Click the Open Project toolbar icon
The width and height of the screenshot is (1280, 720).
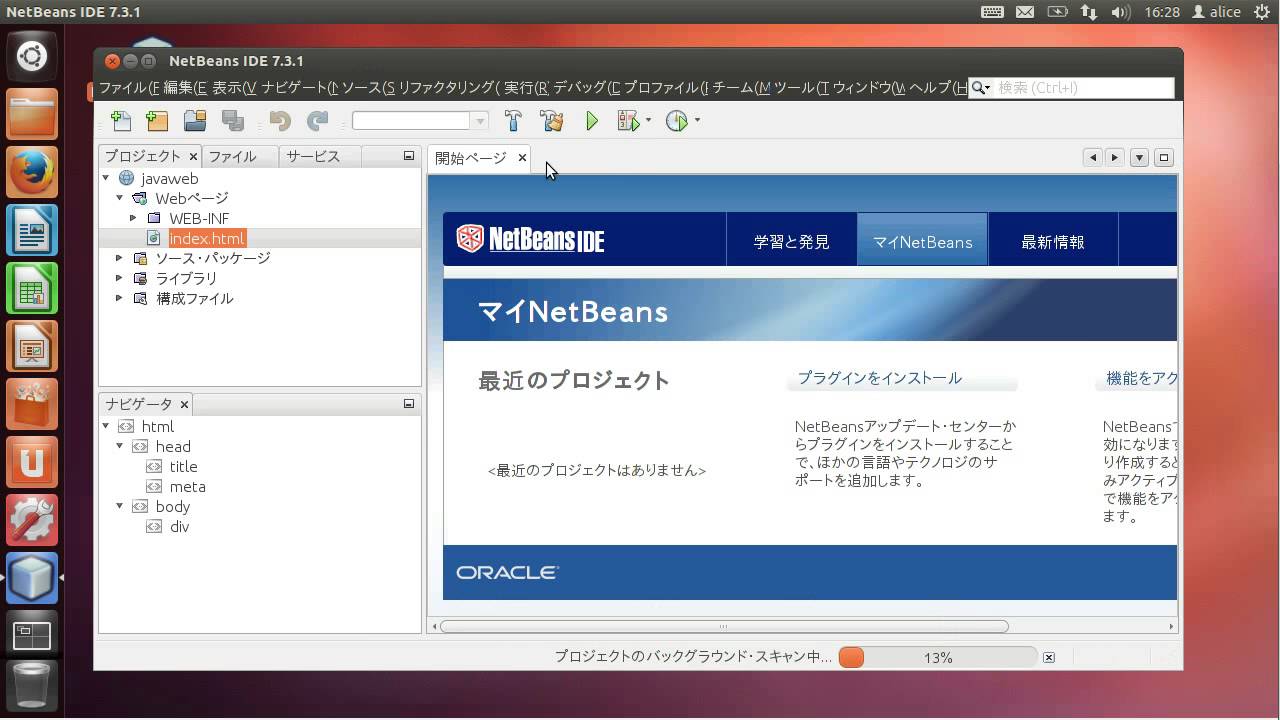(x=195, y=121)
